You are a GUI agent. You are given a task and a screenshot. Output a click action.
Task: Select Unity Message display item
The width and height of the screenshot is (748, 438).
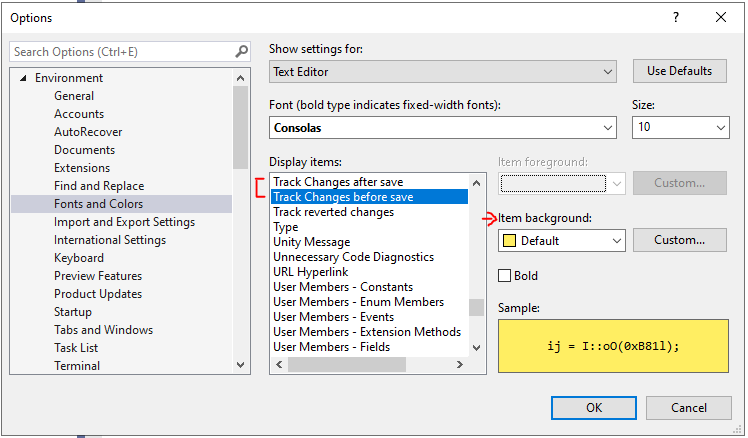(x=312, y=242)
